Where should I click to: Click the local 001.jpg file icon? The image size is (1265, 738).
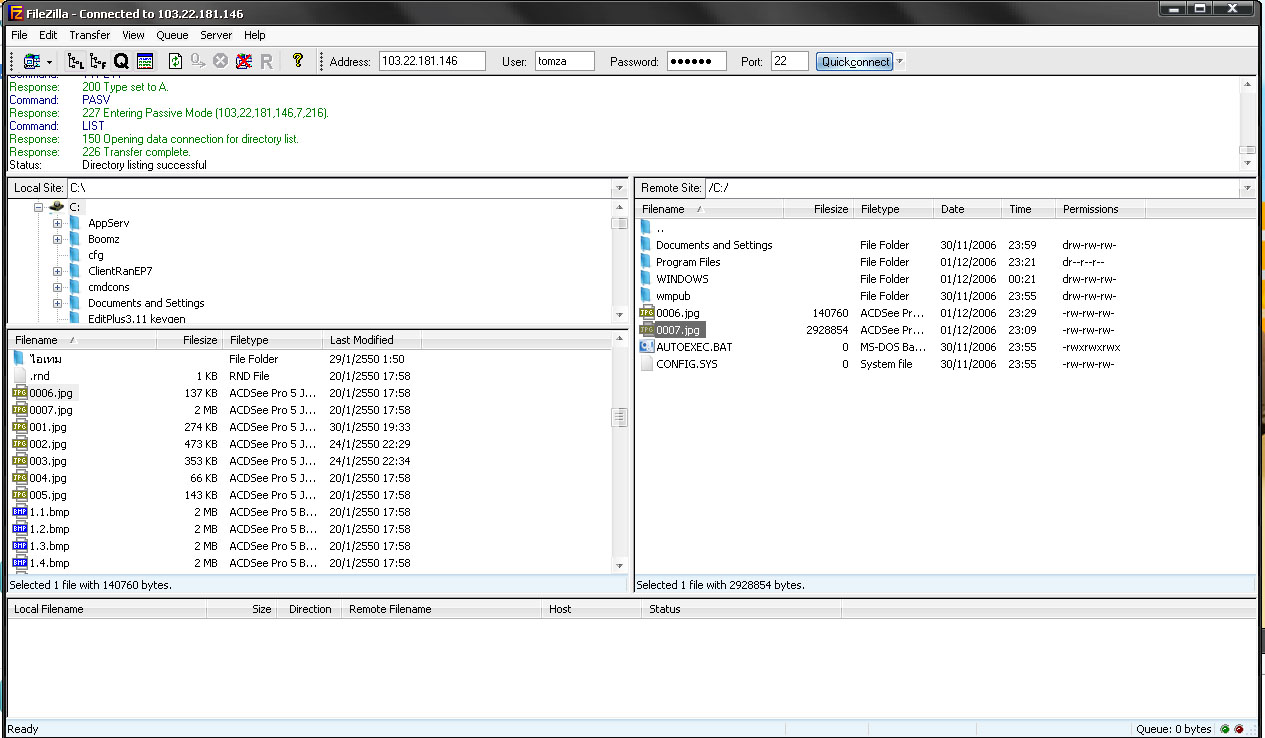pos(19,427)
